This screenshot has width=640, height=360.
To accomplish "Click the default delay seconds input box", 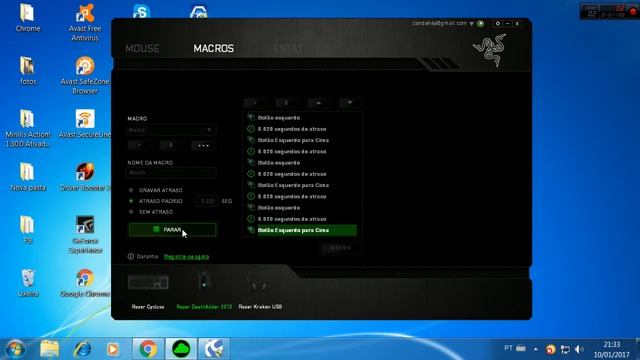I will [x=207, y=201].
